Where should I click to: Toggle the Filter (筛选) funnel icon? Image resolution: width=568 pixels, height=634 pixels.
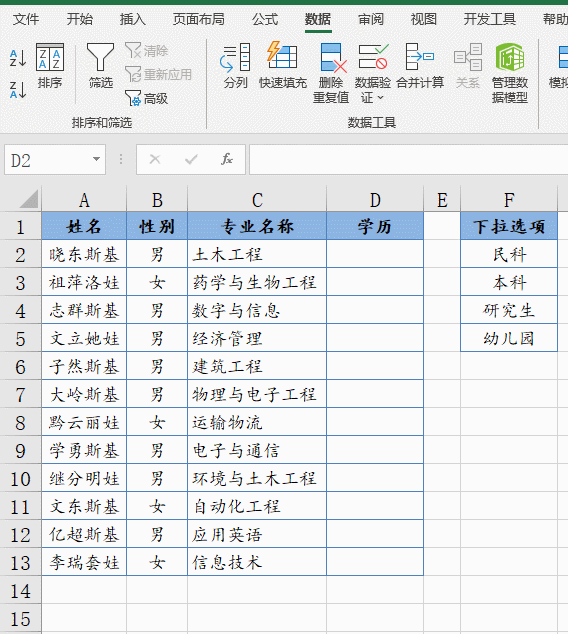point(100,66)
